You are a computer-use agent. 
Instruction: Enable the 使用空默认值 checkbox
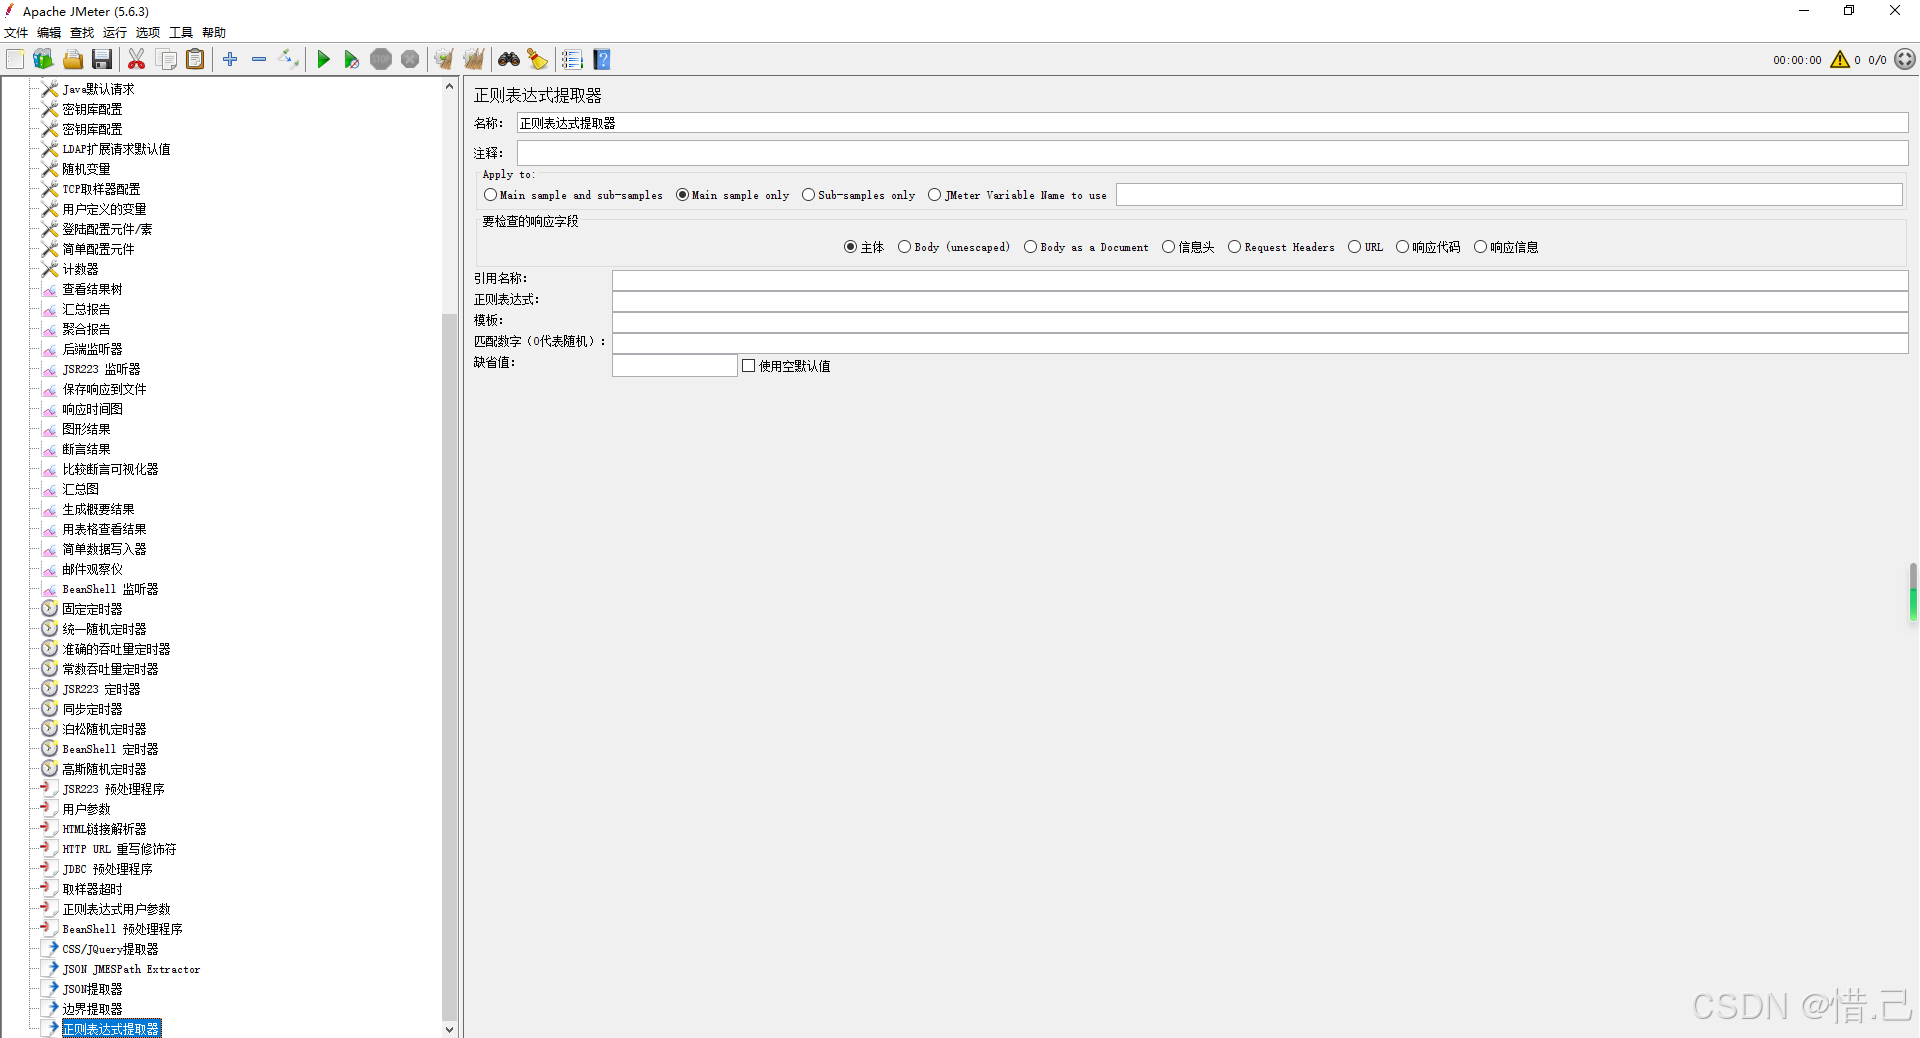coord(748,366)
